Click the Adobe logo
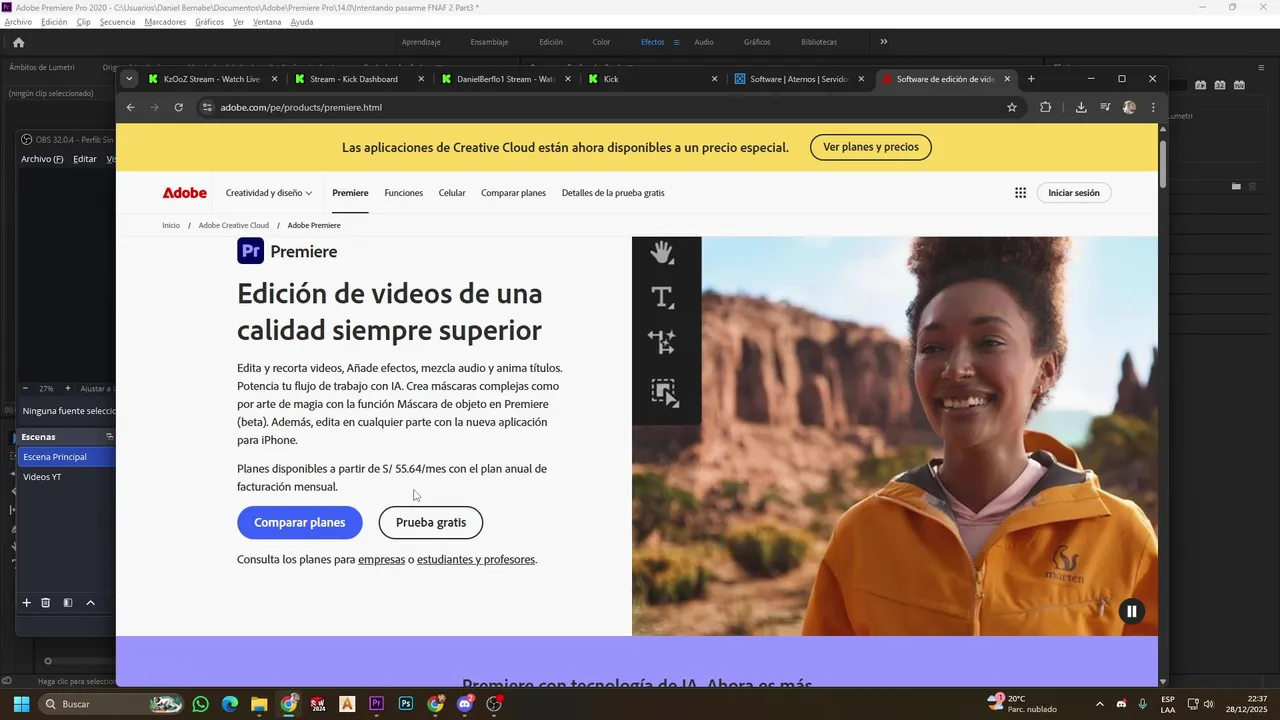 pyautogui.click(x=185, y=193)
